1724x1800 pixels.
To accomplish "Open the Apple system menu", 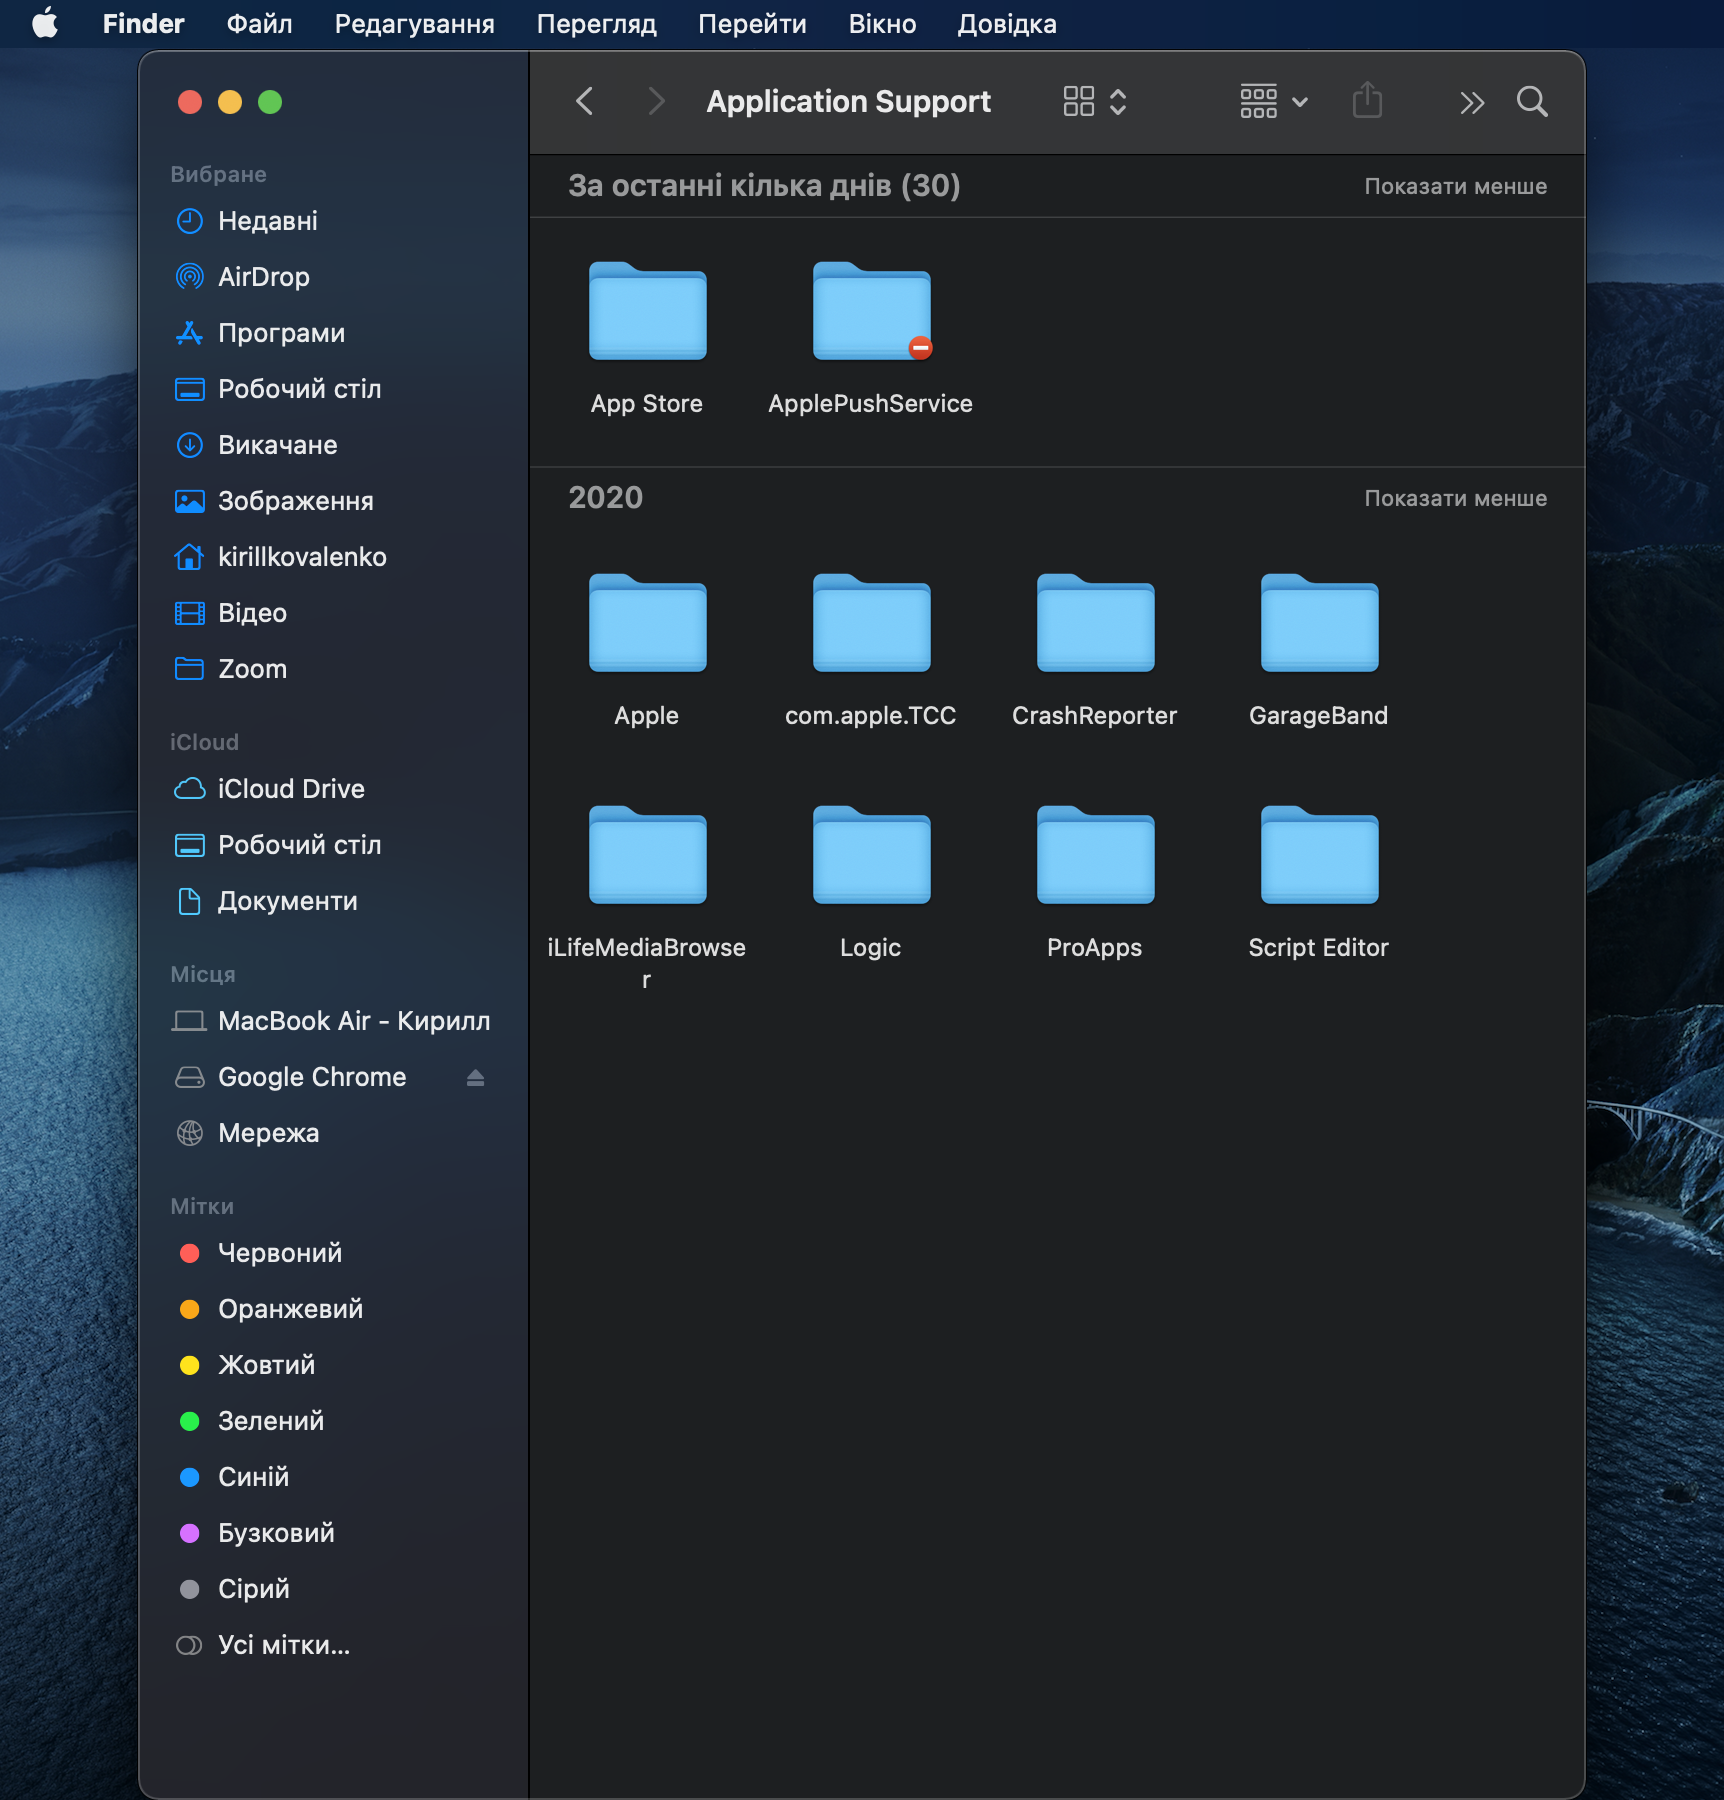I will [x=45, y=24].
